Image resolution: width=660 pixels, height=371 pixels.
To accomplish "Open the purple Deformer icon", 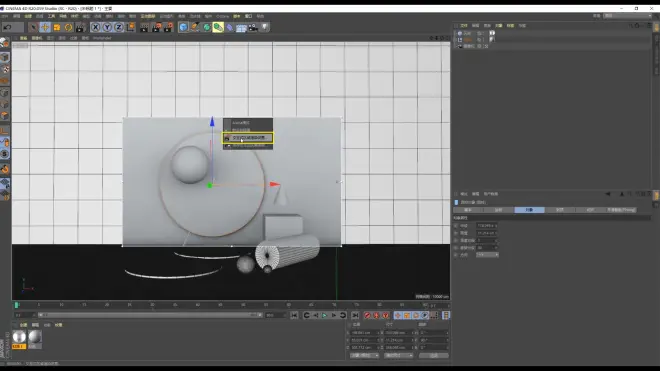I will pyautogui.click(x=230, y=27).
